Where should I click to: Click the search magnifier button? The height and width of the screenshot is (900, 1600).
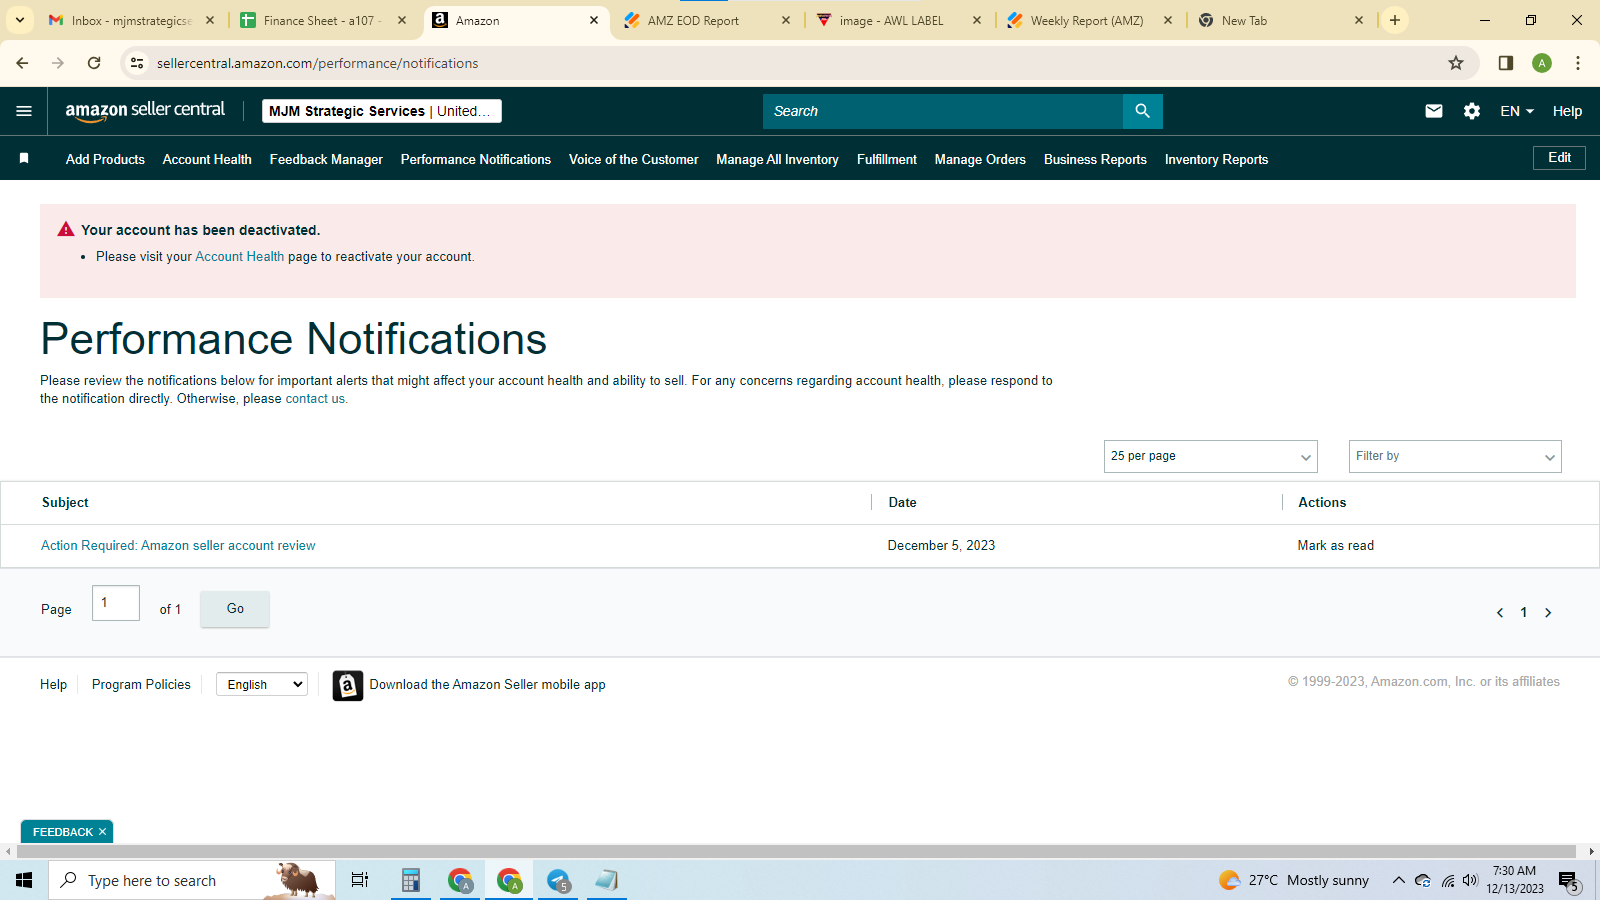coord(1142,111)
